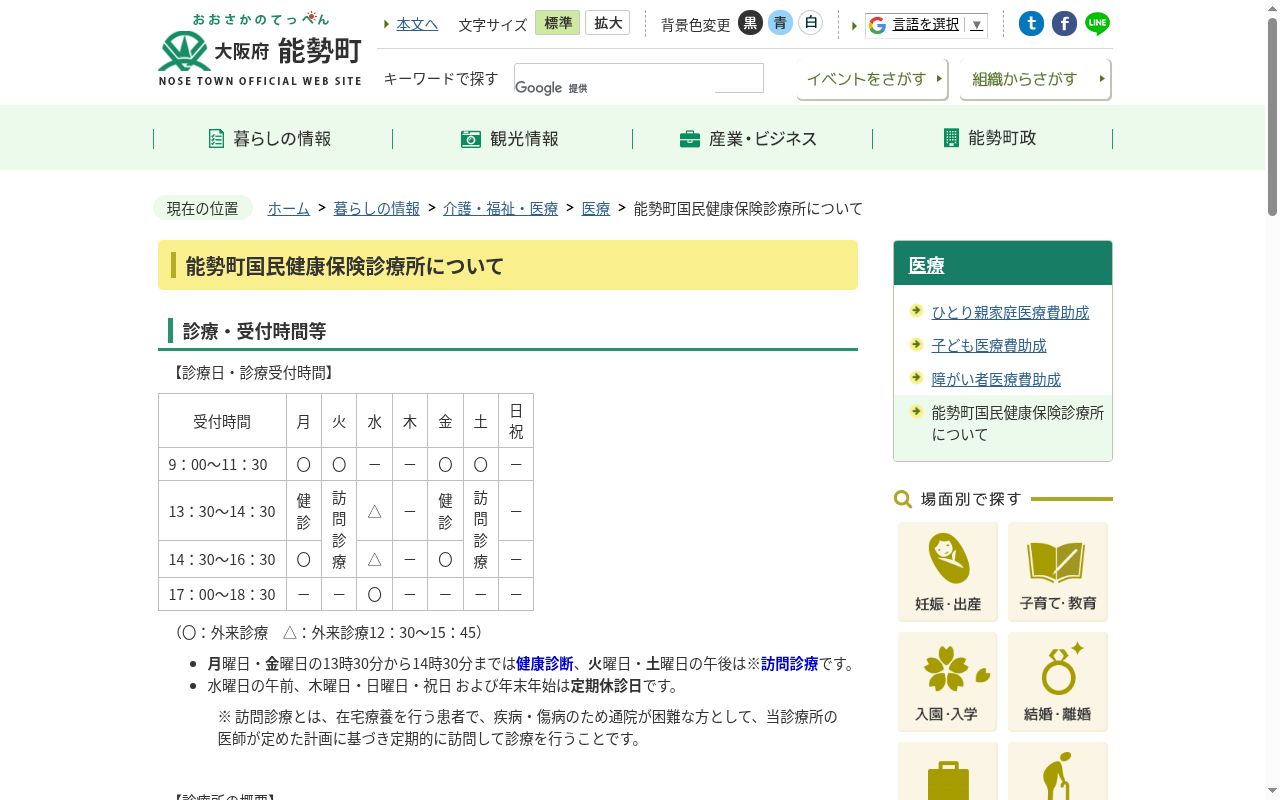The height and width of the screenshot is (800, 1280).
Task: Open 暮らしの情報 menu
Action: point(272,139)
